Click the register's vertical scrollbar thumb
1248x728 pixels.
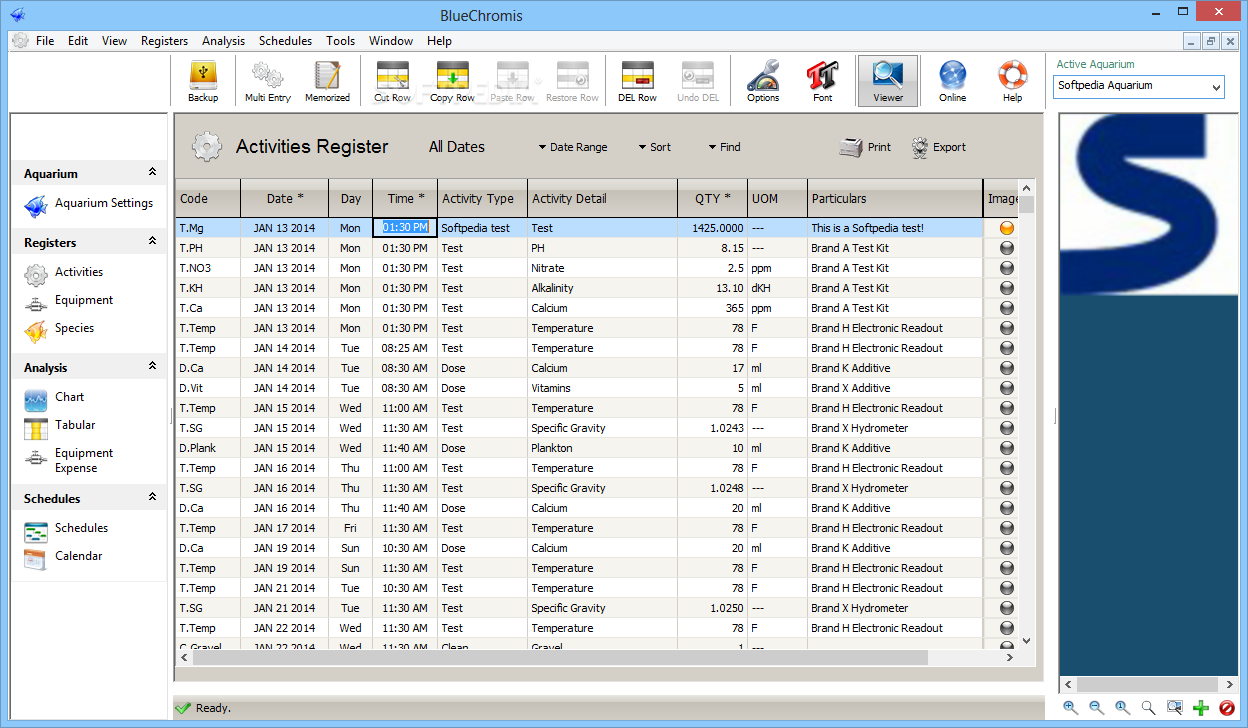(x=1026, y=205)
